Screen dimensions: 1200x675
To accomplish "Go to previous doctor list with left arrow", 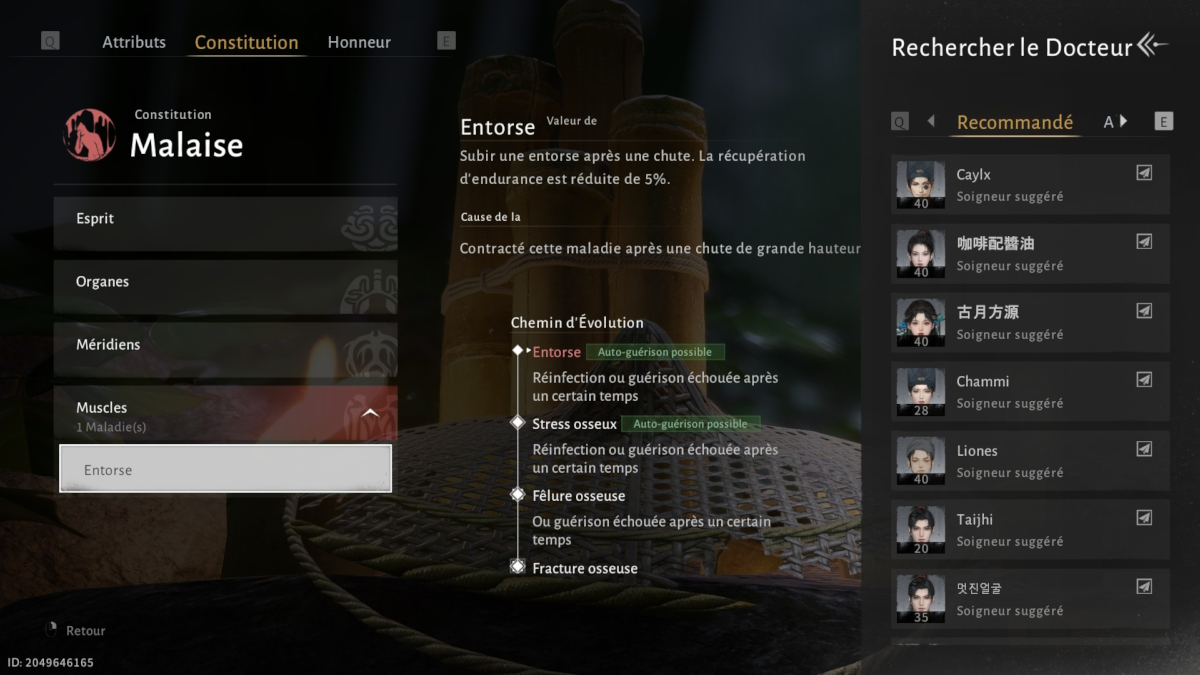I will (931, 121).
